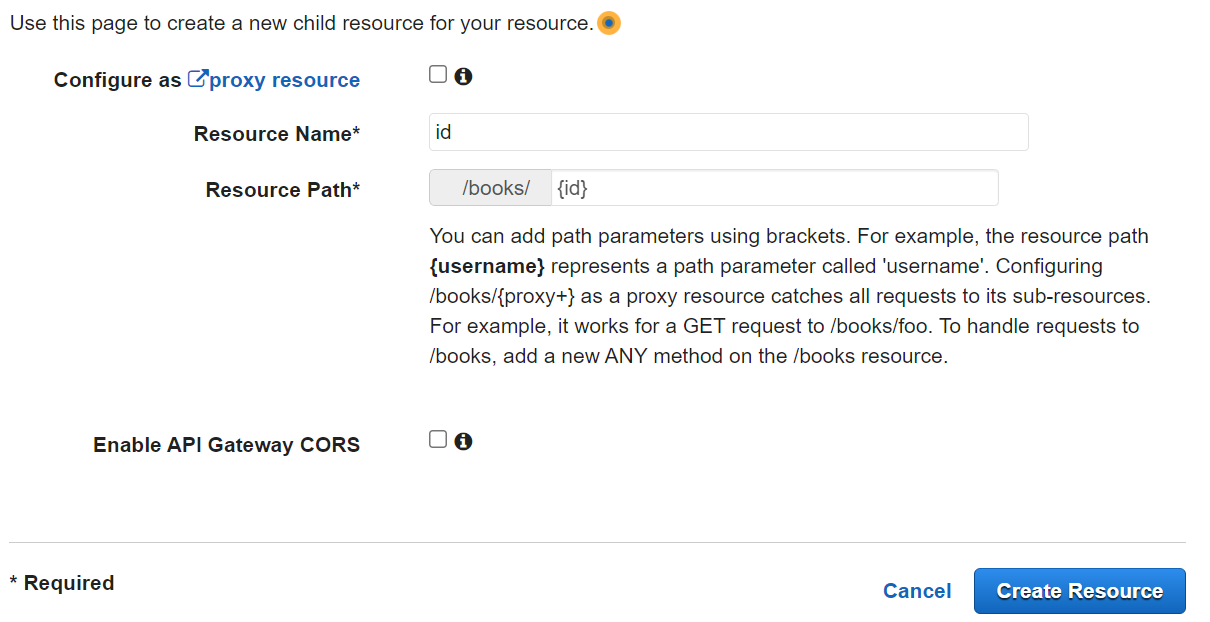Viewport: 1210px width, 622px height.
Task: Click the /books/ path prefix segment
Action: (490, 187)
